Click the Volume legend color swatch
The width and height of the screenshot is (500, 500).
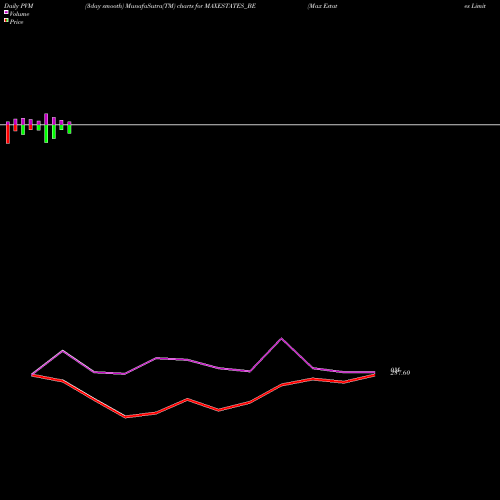[6, 12]
